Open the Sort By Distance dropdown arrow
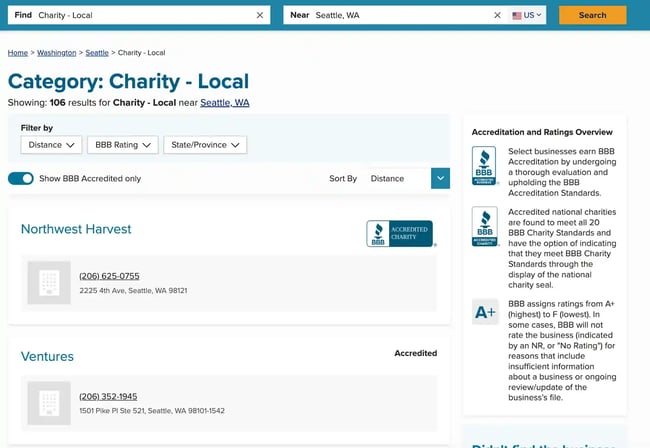The width and height of the screenshot is (650, 448). tap(440, 178)
